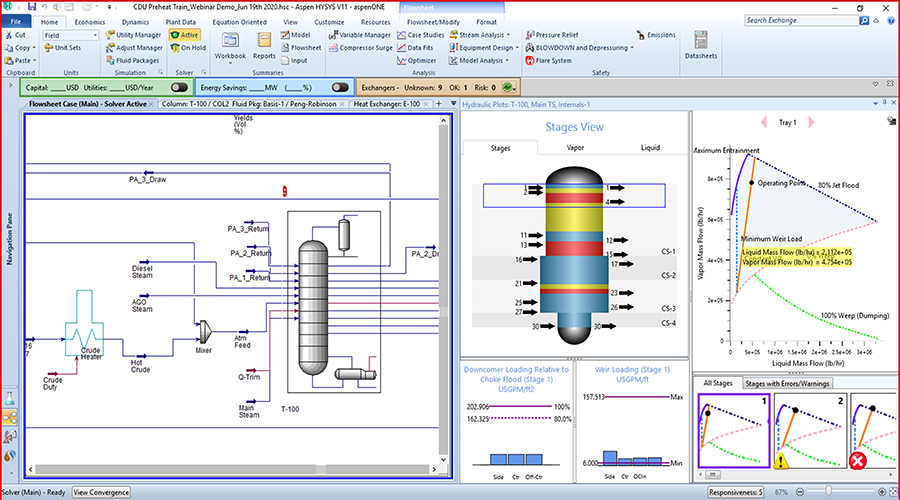Select the Mixer unit on flowsheet

point(205,331)
